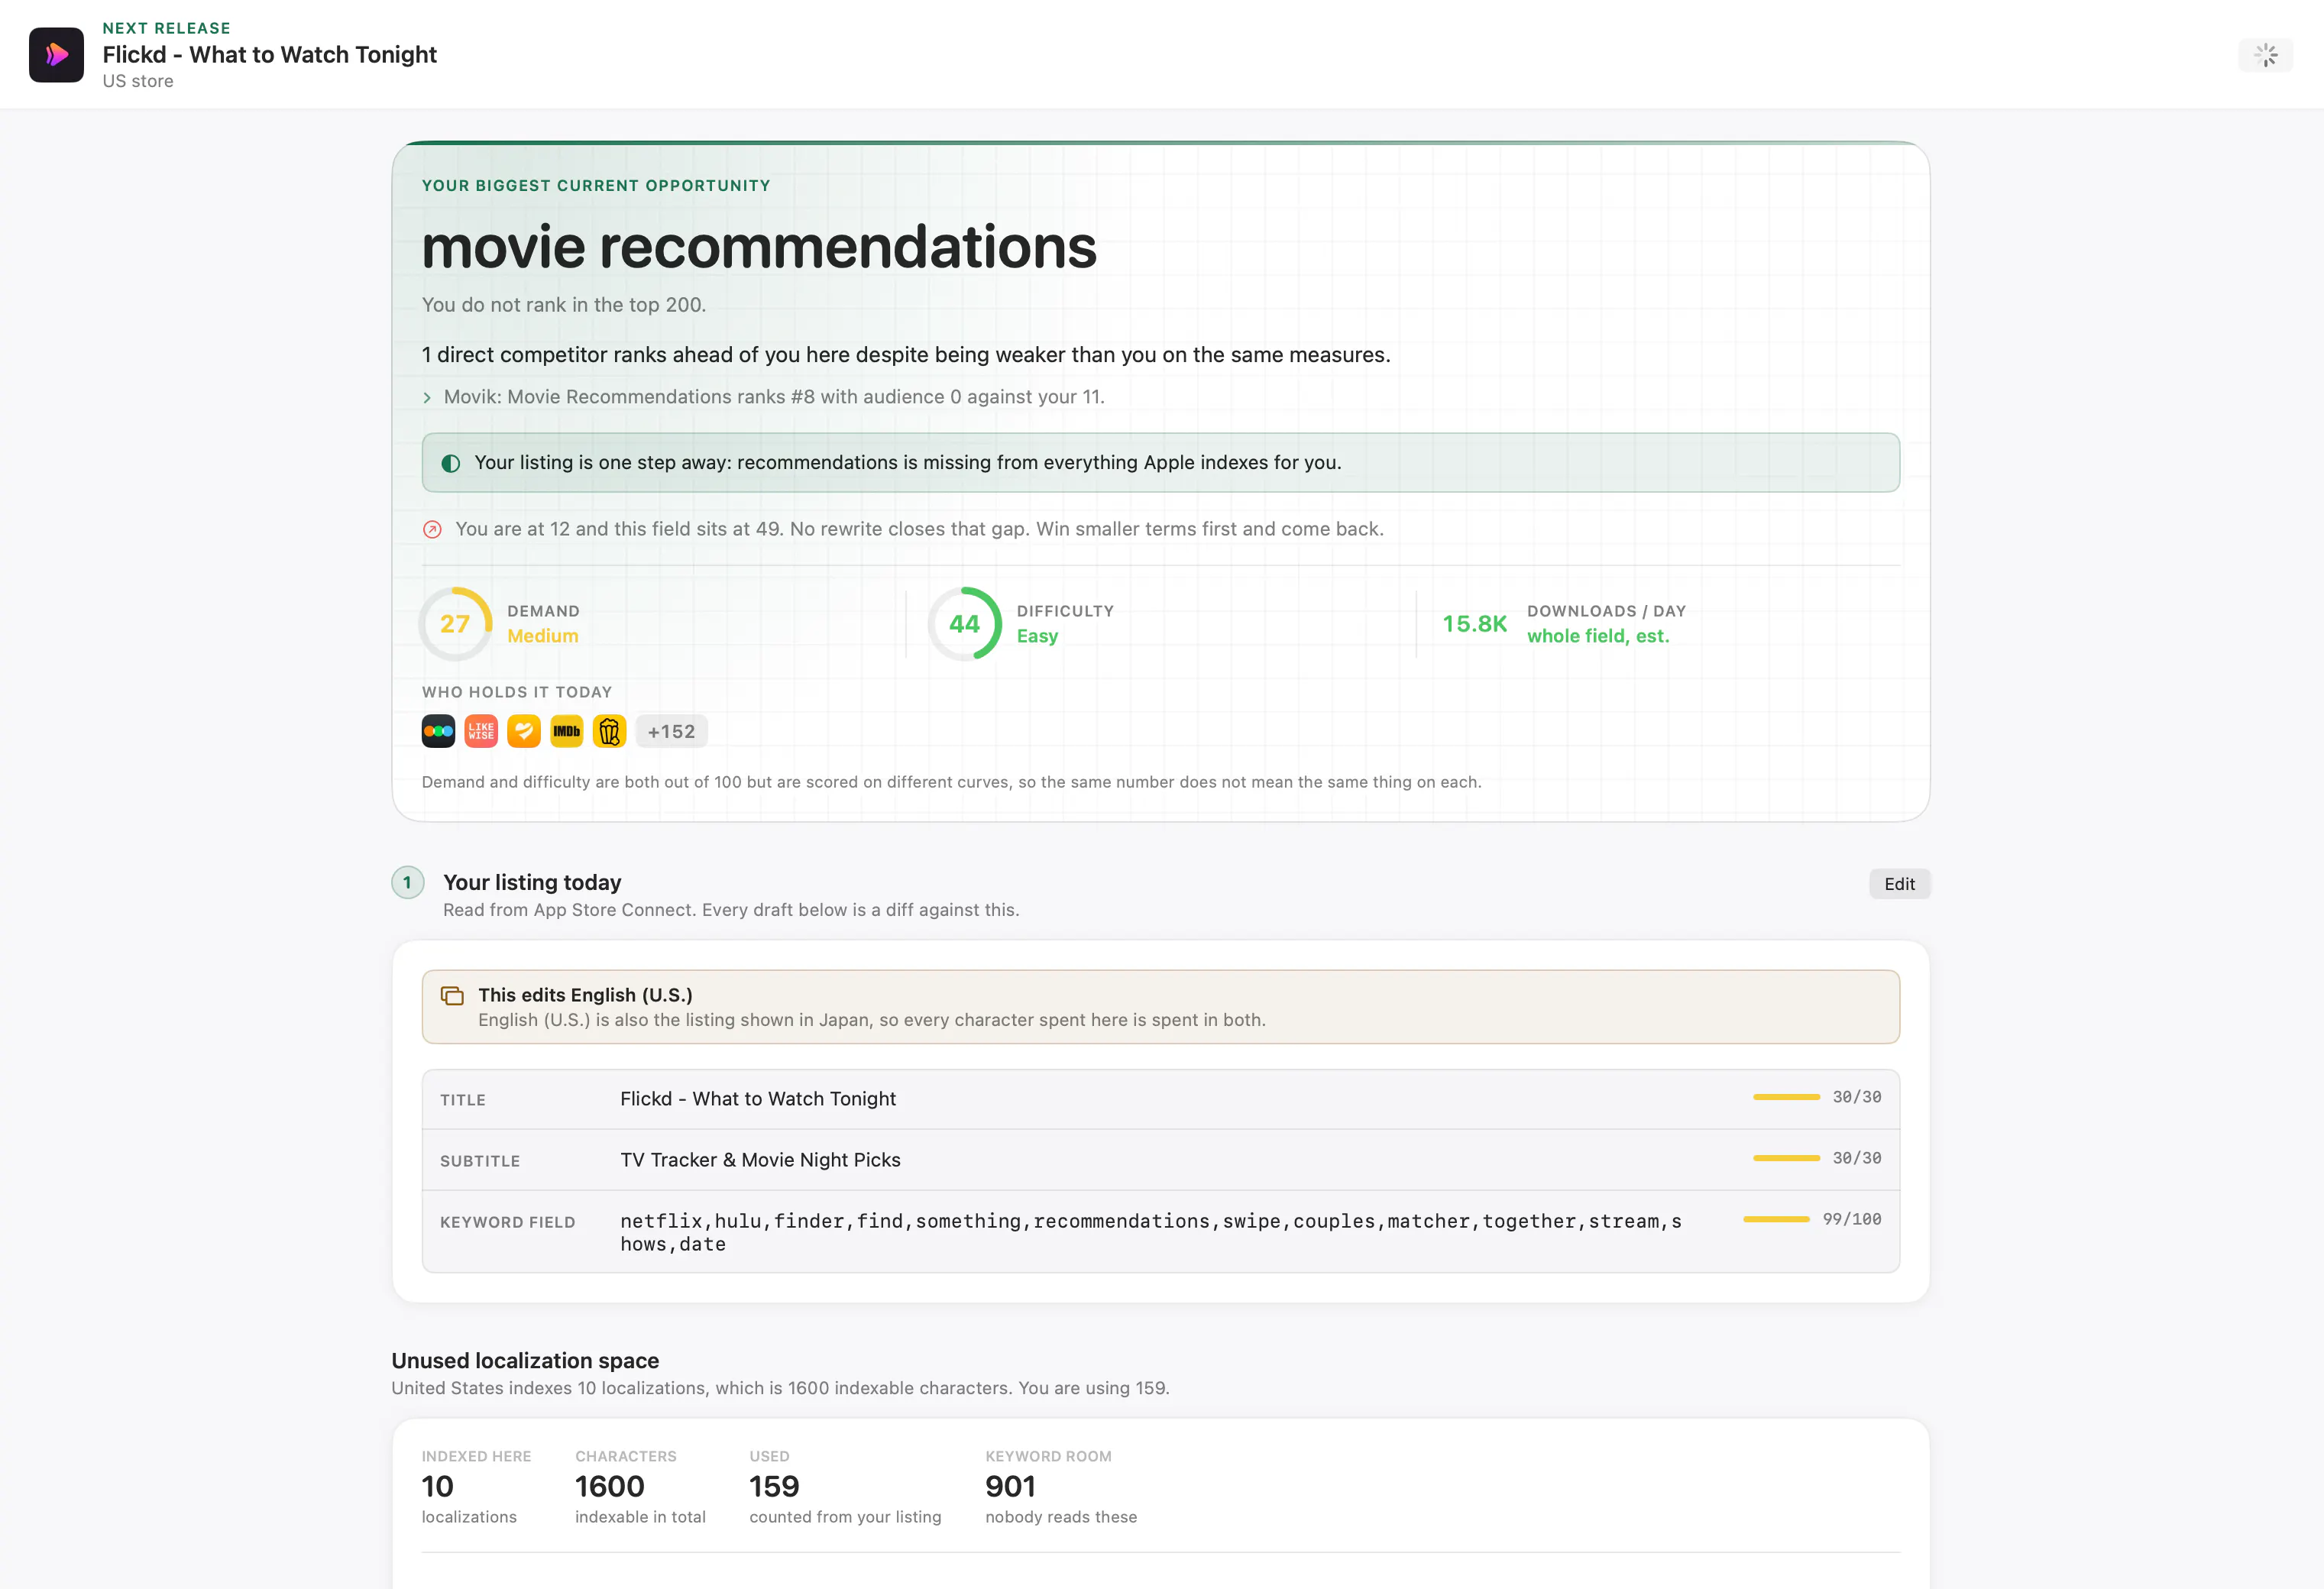Click the Next Release label
2324x1589 pixels.
pos(166,28)
